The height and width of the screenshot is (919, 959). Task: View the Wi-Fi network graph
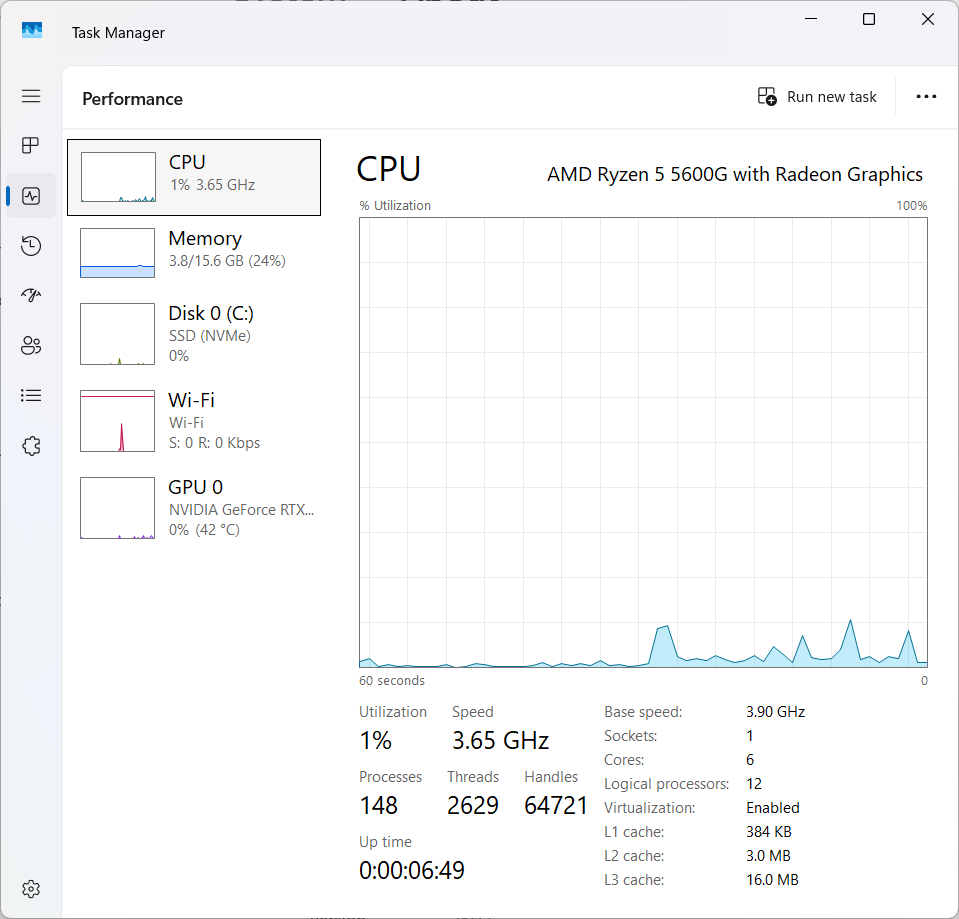point(194,421)
